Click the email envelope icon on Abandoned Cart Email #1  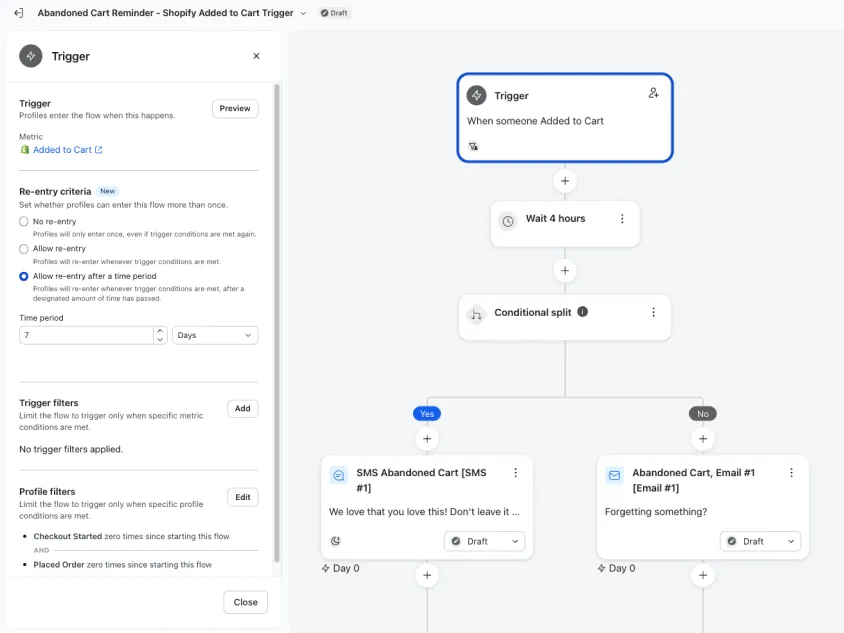(x=614, y=475)
